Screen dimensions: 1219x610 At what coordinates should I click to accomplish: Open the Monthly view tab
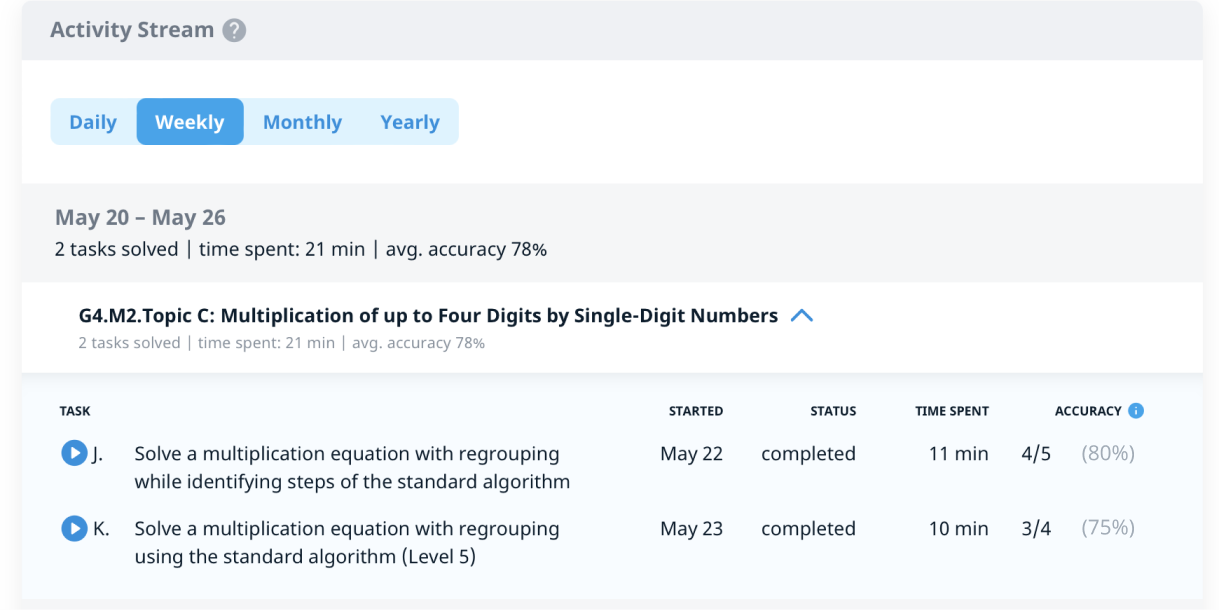302,122
